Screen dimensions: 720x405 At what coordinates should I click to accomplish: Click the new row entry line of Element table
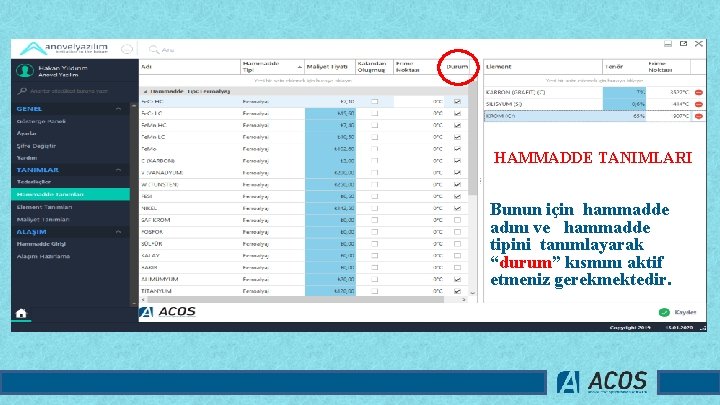tap(595, 80)
